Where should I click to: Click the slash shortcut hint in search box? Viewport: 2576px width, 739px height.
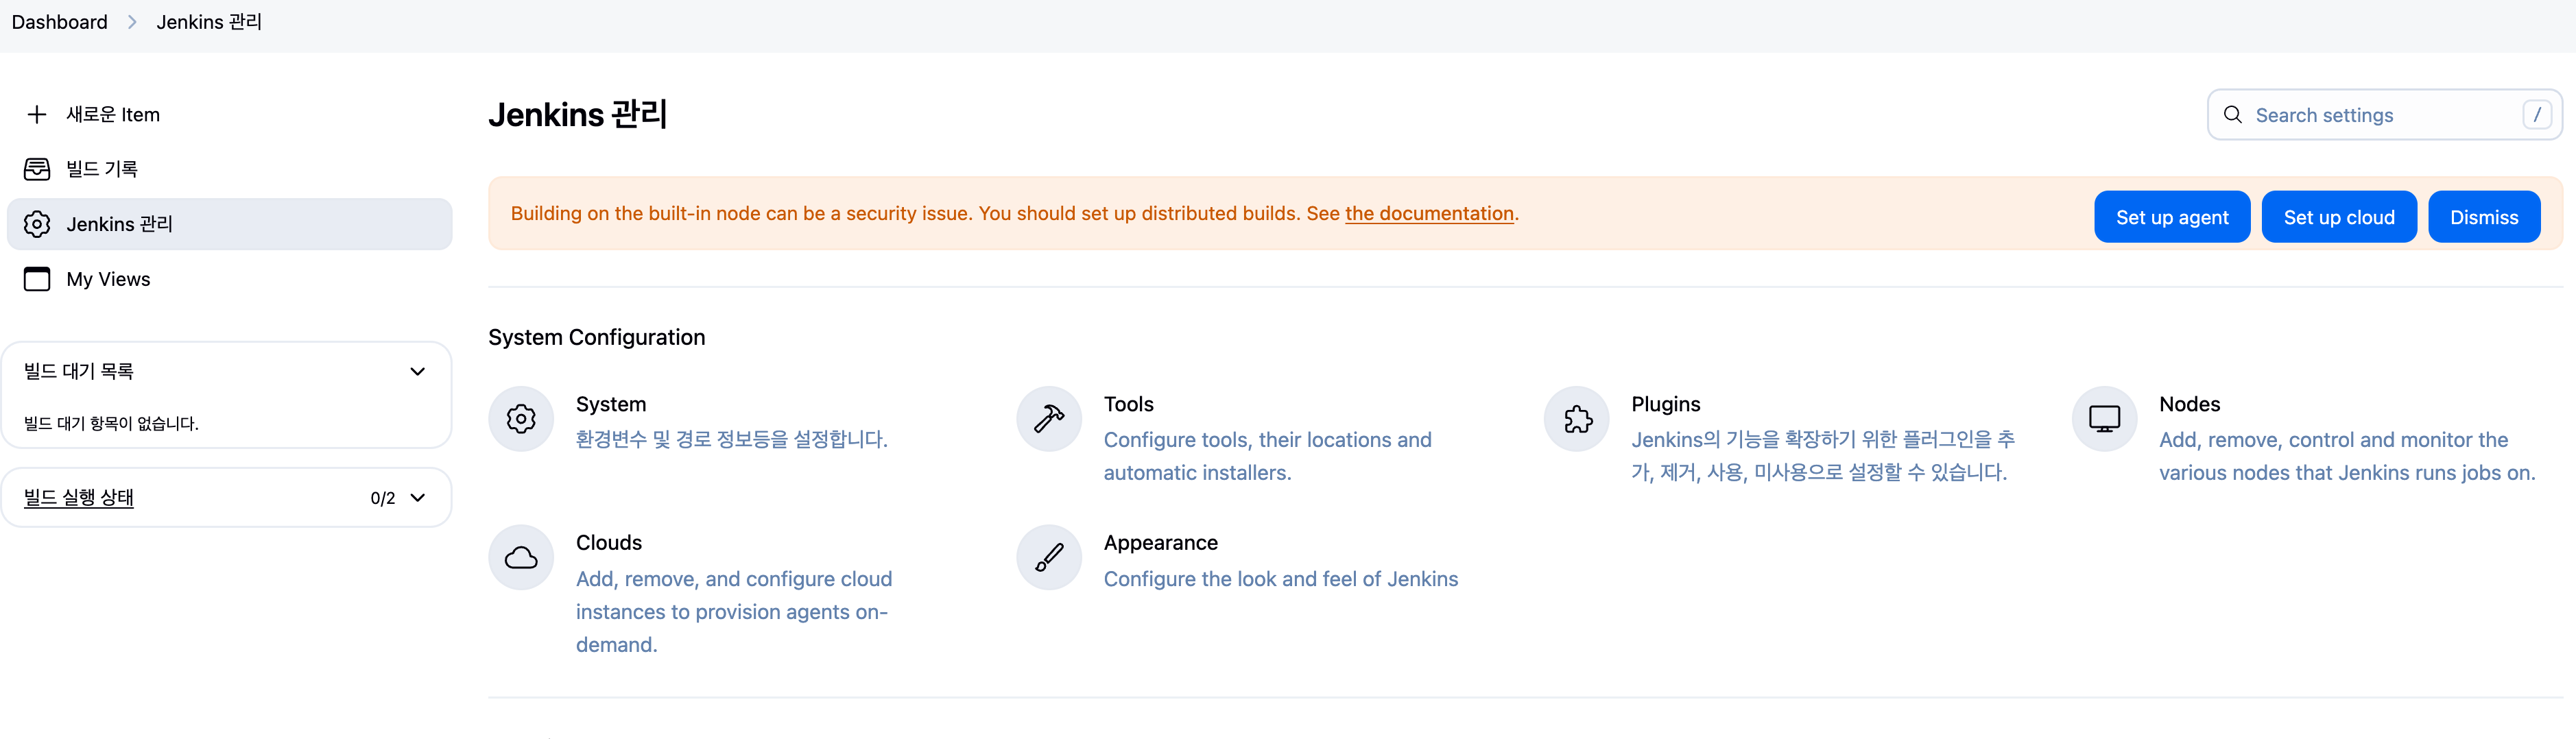pos(2536,115)
